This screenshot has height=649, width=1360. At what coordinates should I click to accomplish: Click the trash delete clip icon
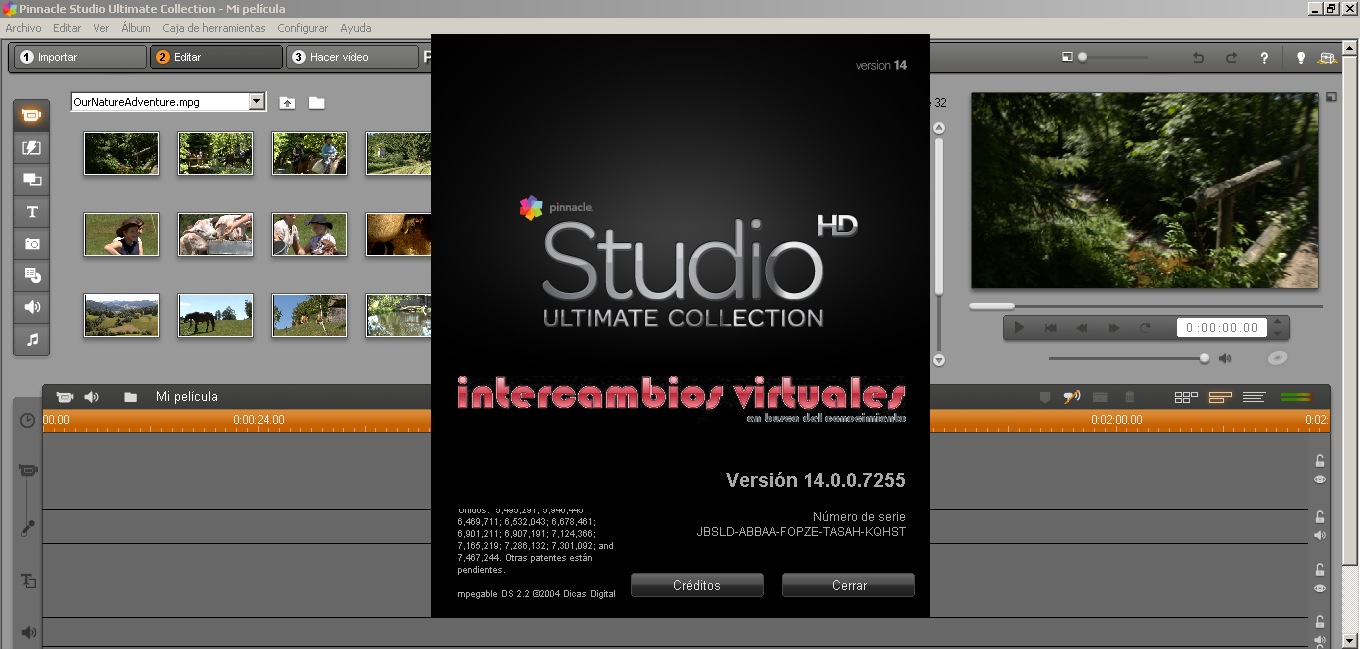pos(1129,397)
